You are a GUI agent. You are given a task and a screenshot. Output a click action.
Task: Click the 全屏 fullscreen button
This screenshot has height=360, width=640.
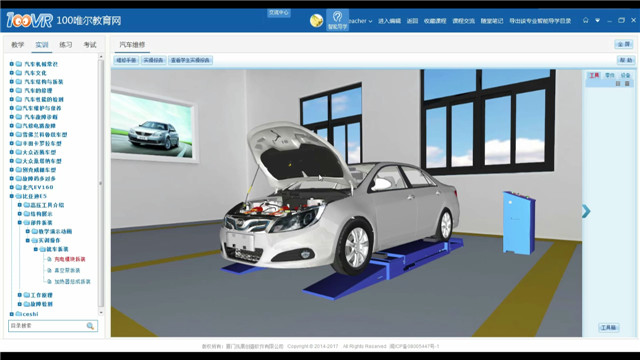point(624,44)
